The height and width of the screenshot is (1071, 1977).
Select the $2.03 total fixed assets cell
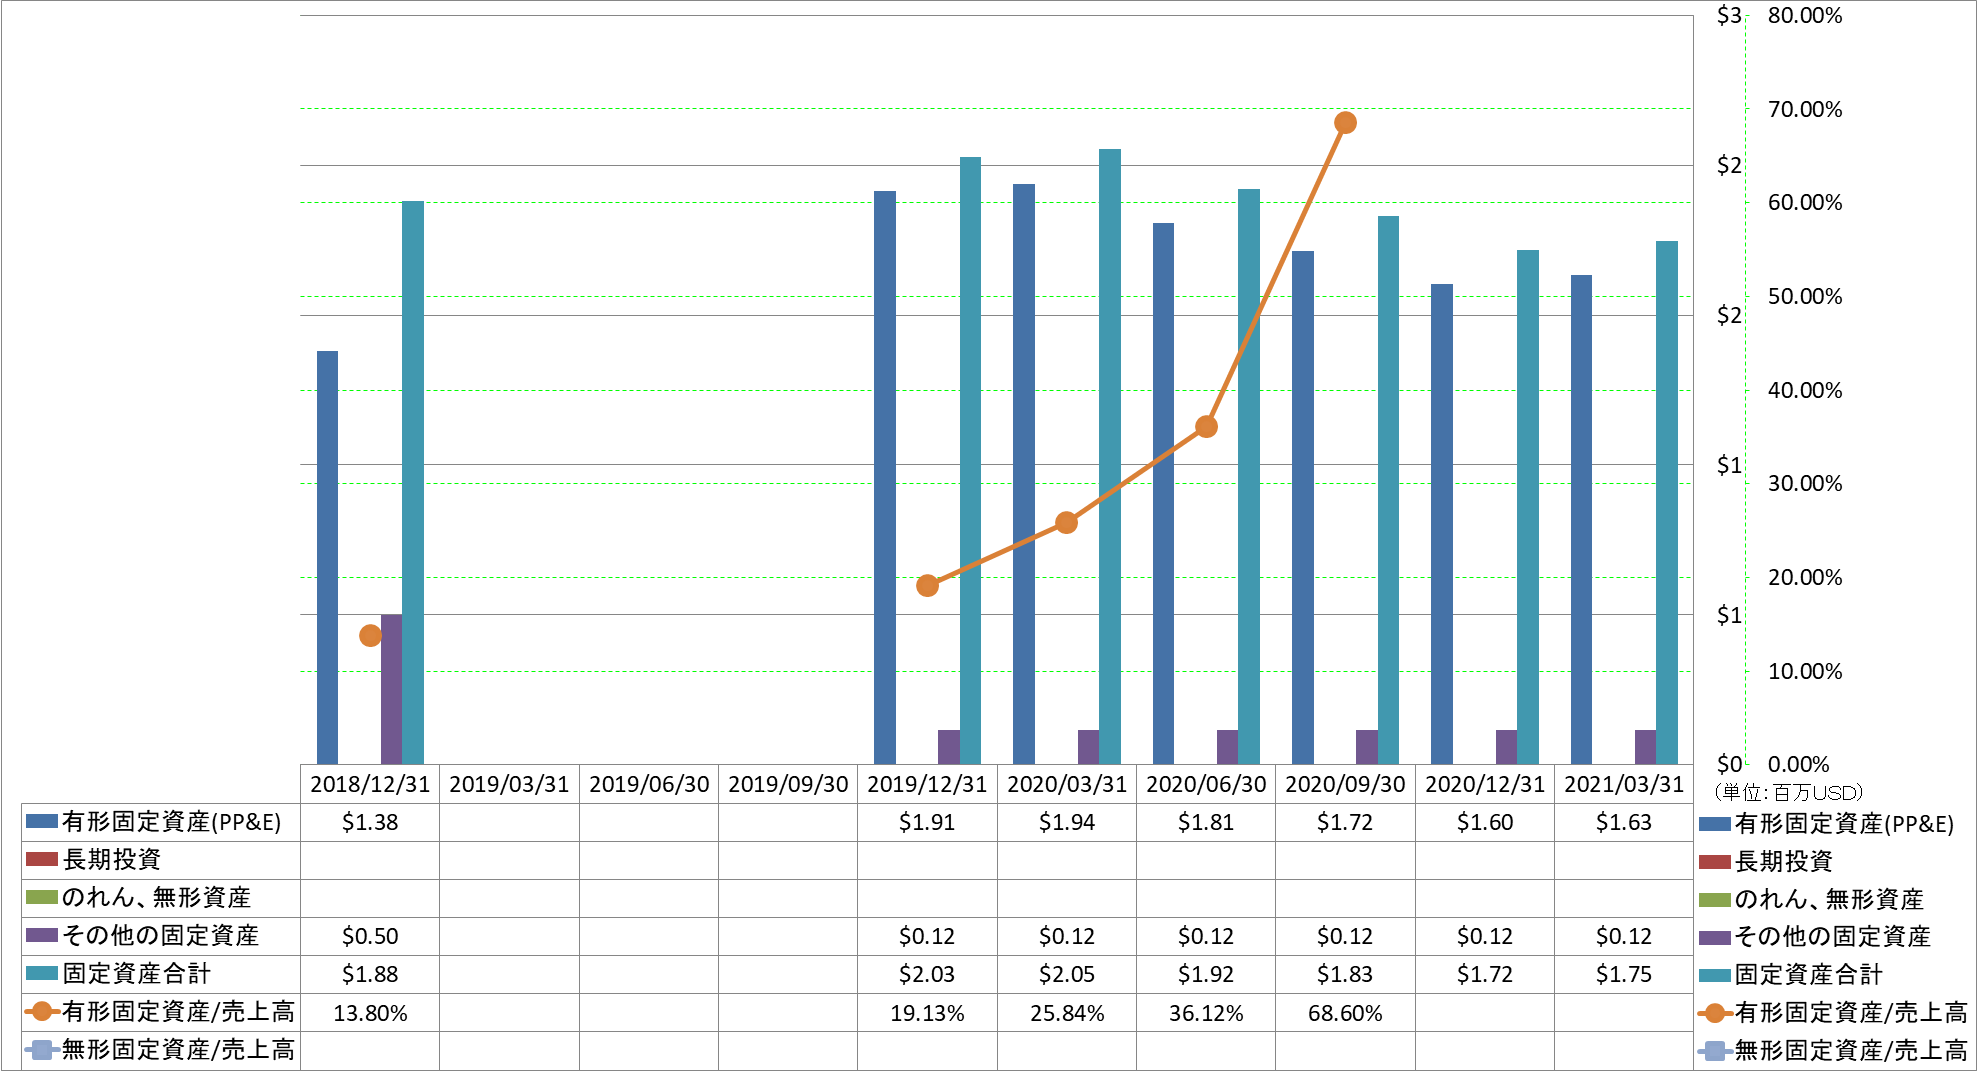click(927, 974)
